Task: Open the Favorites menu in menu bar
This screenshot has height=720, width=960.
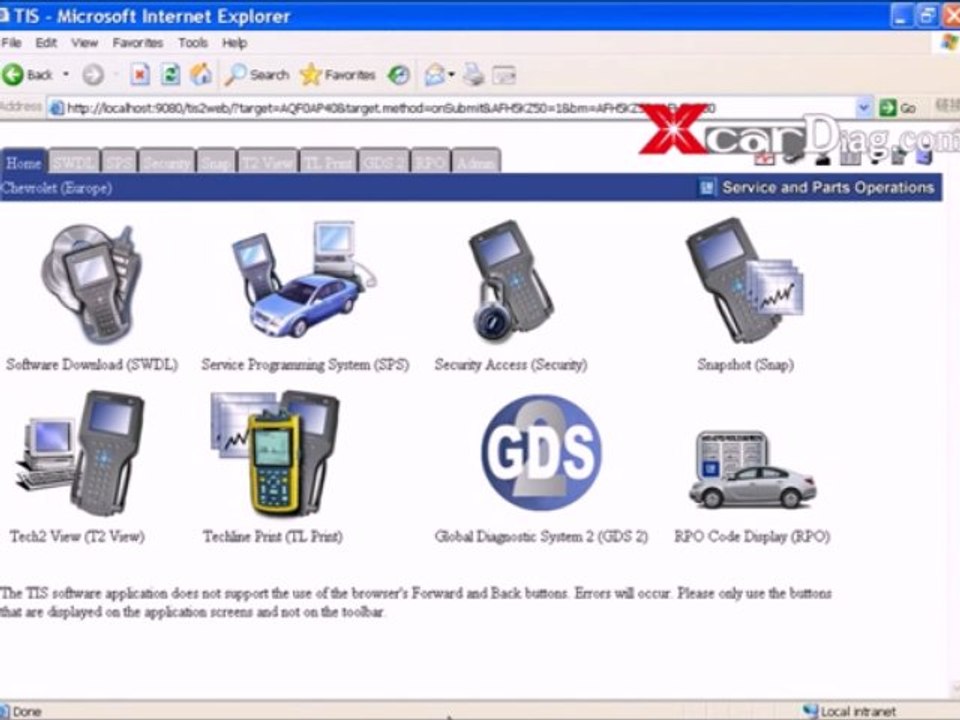Action: coord(138,43)
